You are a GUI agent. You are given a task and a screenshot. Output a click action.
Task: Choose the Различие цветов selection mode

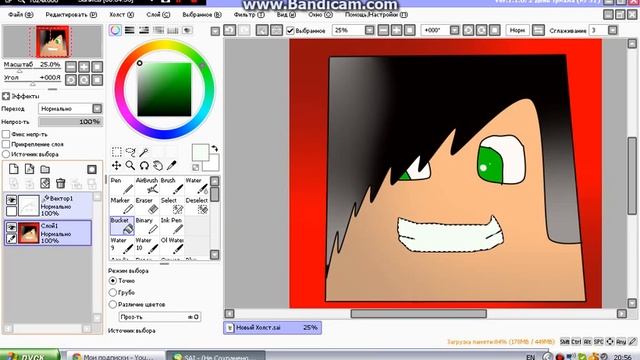point(113,304)
